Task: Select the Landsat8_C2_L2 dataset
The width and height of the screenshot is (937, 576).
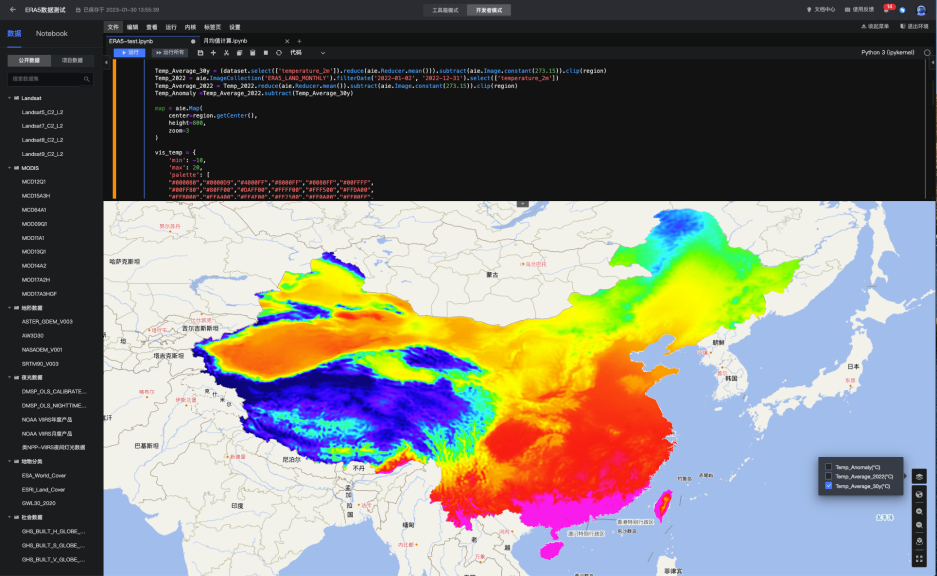Action: coord(42,140)
